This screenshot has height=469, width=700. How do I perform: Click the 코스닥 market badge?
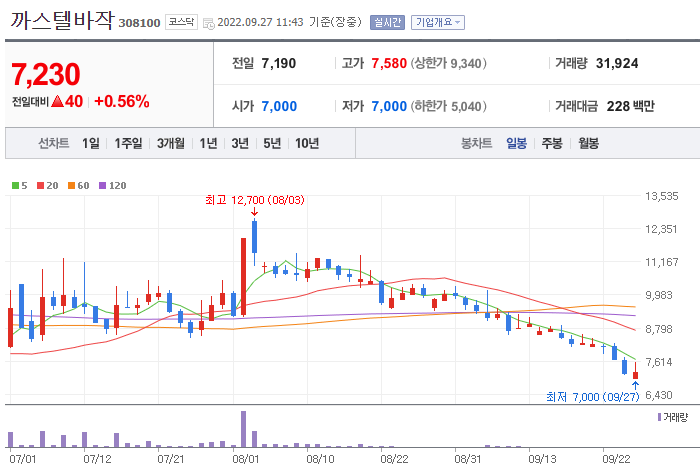[x=181, y=22]
